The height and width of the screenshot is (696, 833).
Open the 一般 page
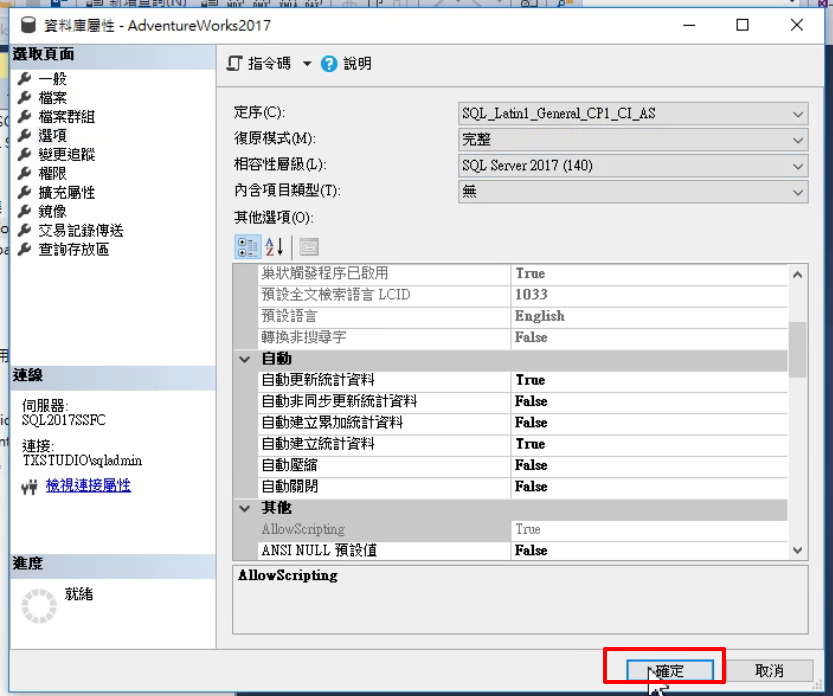53,79
